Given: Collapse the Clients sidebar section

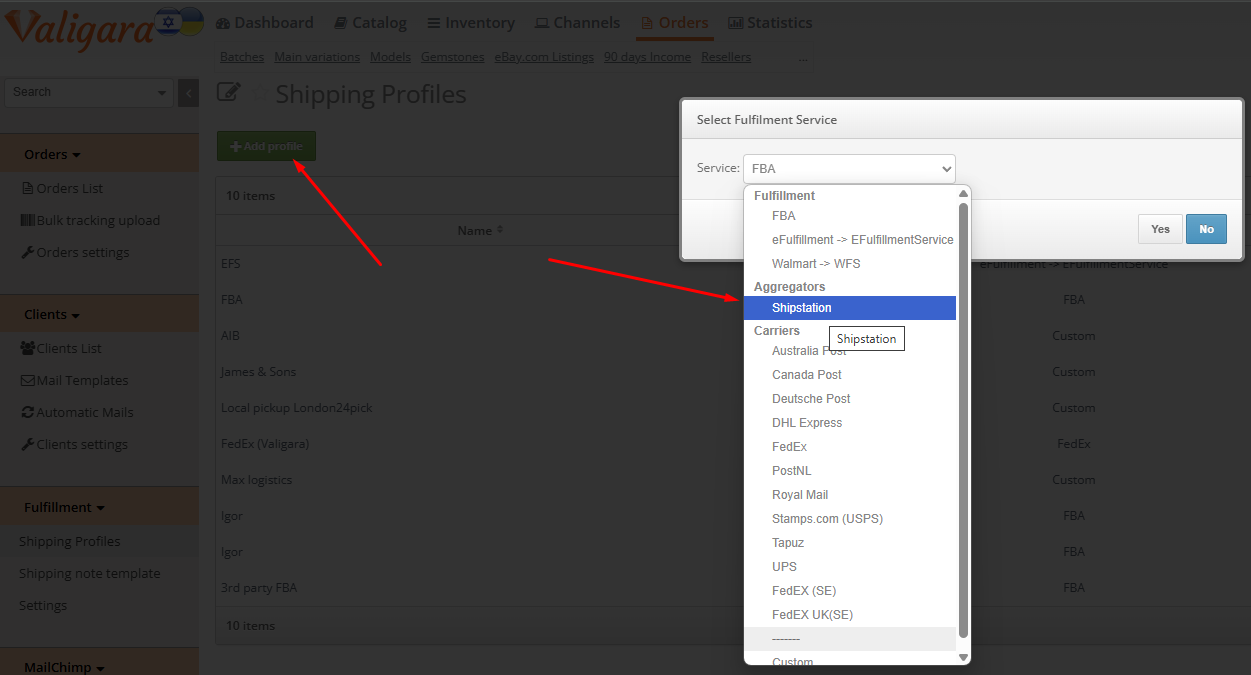Looking at the screenshot, I should [52, 314].
